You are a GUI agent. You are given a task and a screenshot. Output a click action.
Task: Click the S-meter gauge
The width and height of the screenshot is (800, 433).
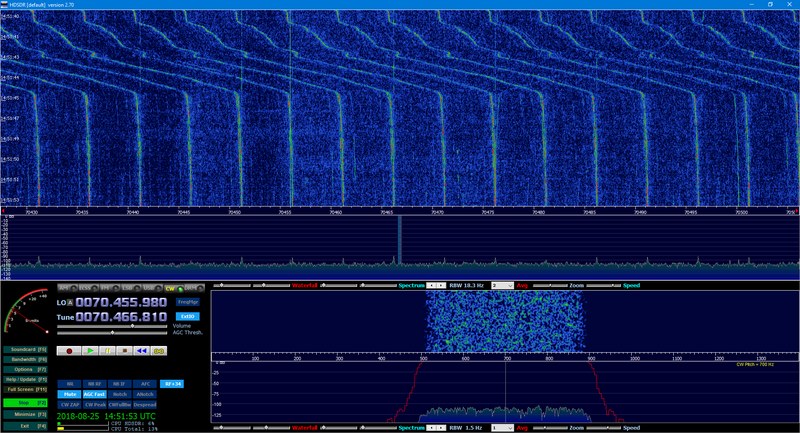click(26, 312)
